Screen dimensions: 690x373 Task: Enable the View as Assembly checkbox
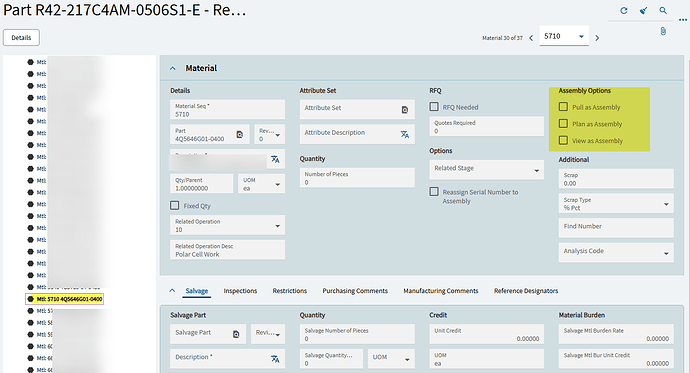(563, 140)
